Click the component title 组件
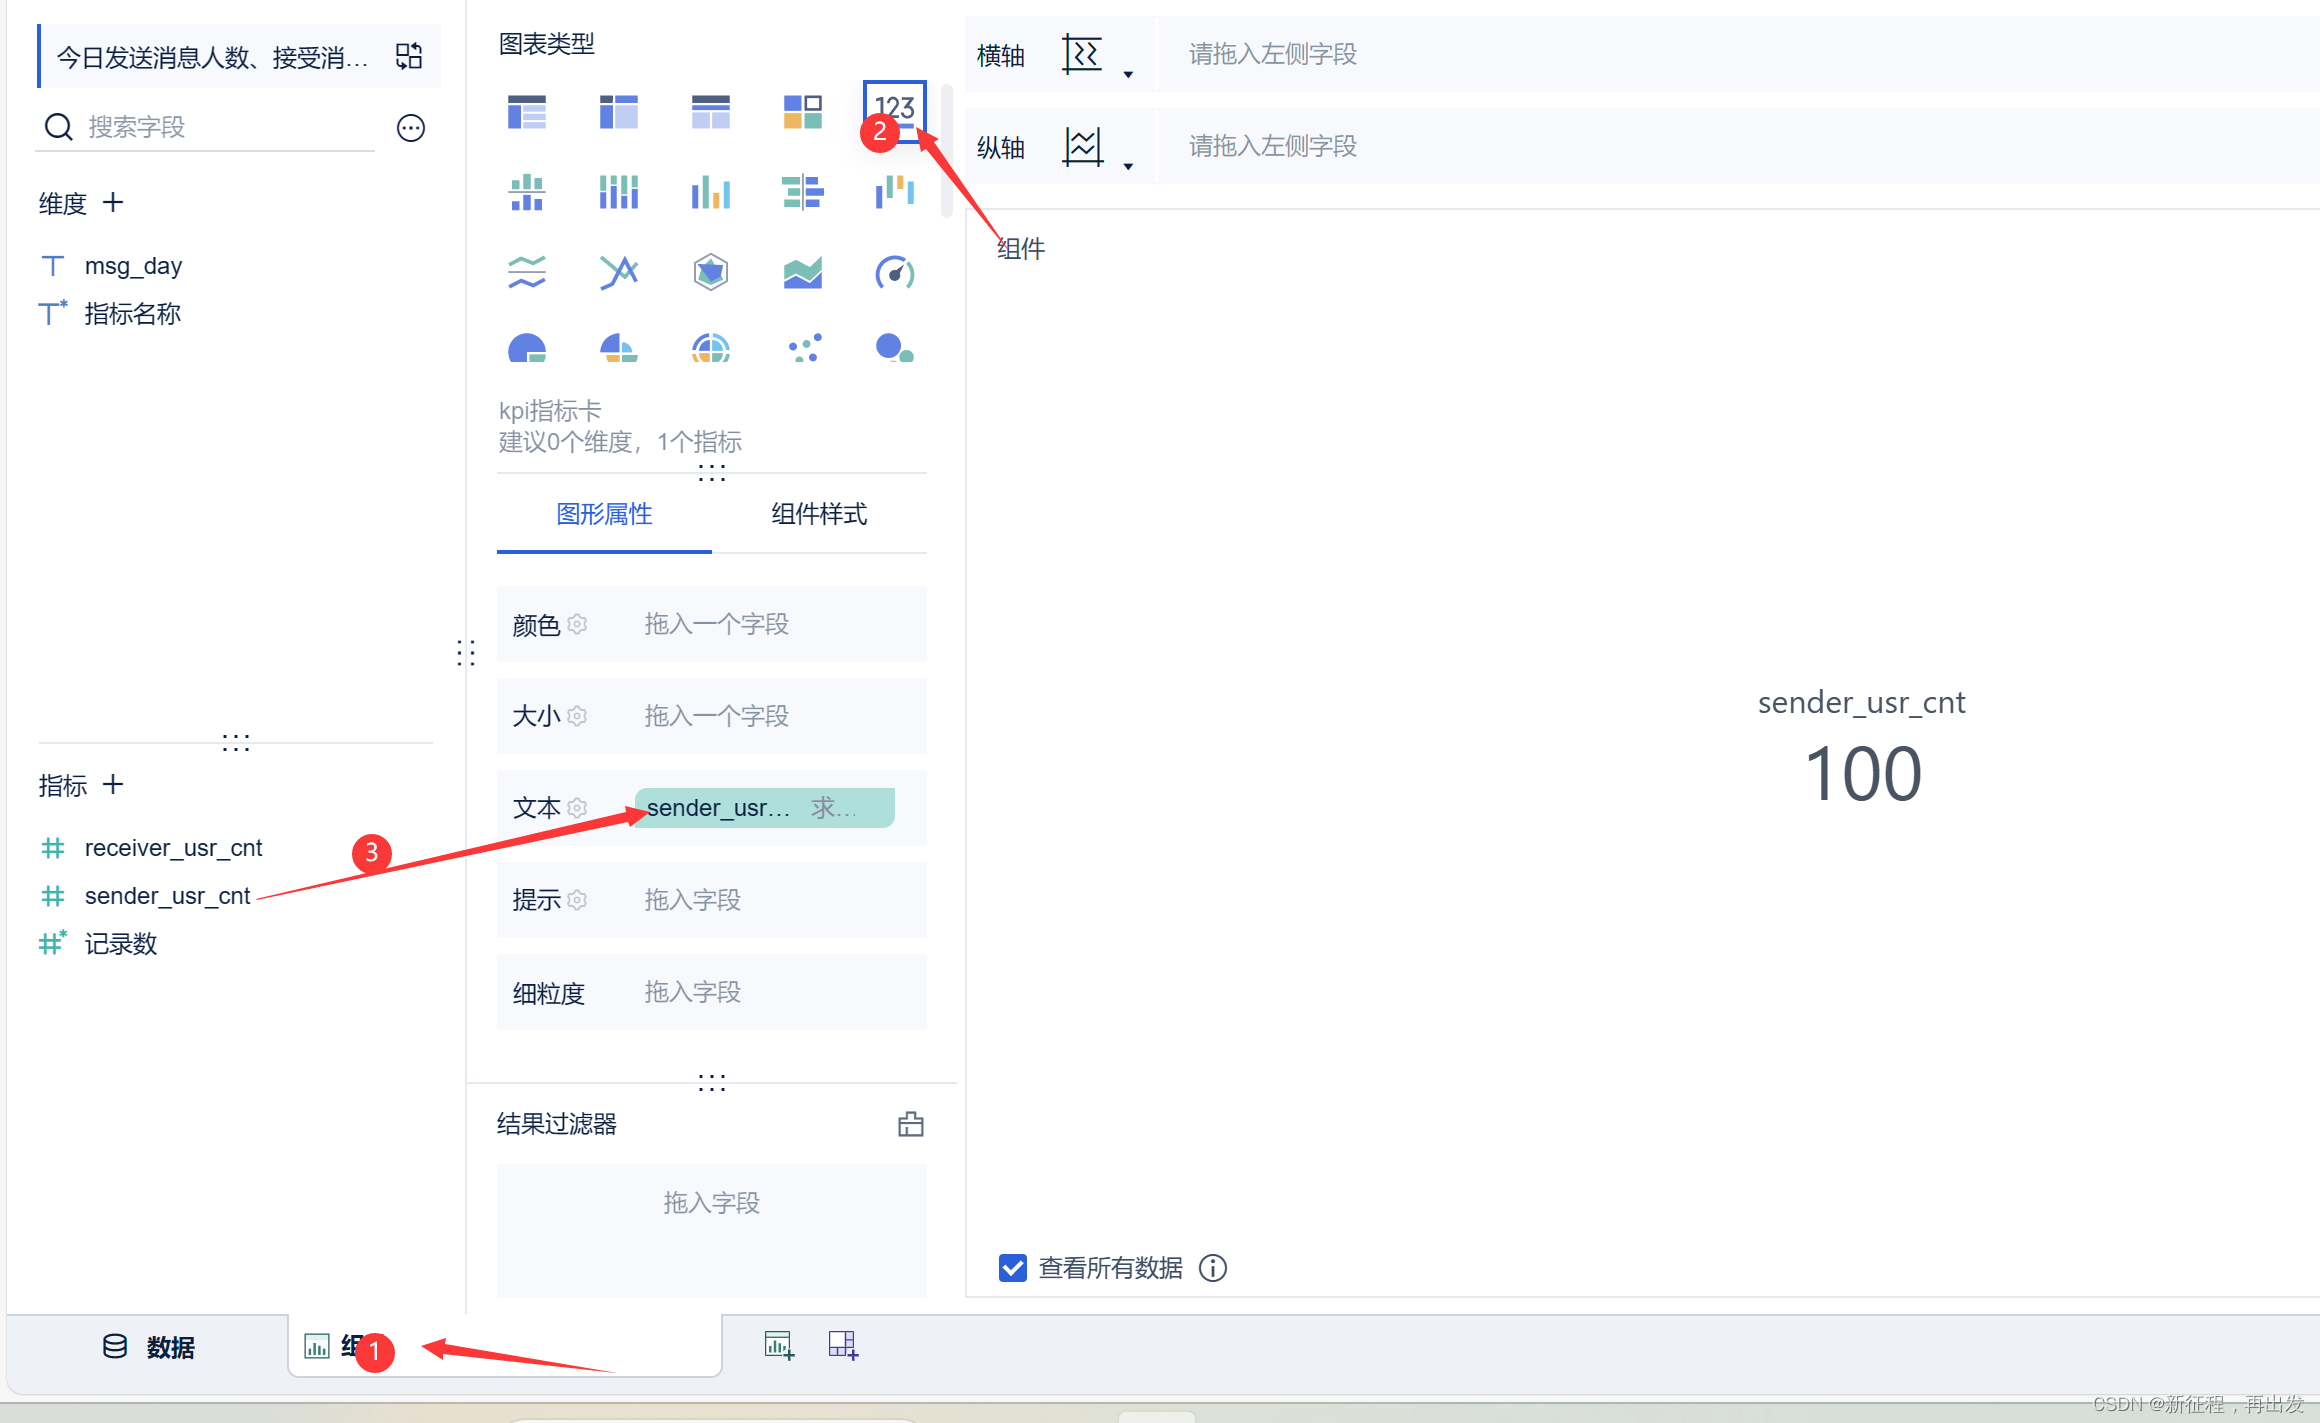Screen dimensions: 2320x1423 click(1021, 249)
